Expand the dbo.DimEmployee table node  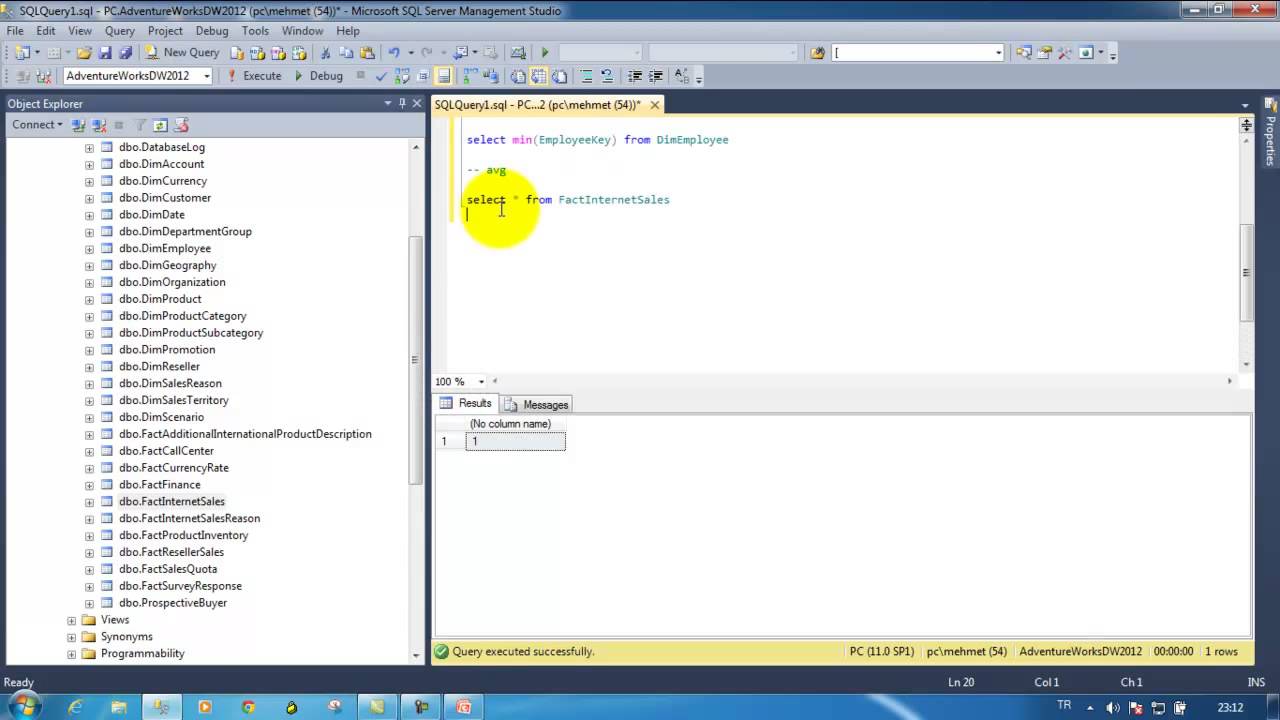(89, 248)
